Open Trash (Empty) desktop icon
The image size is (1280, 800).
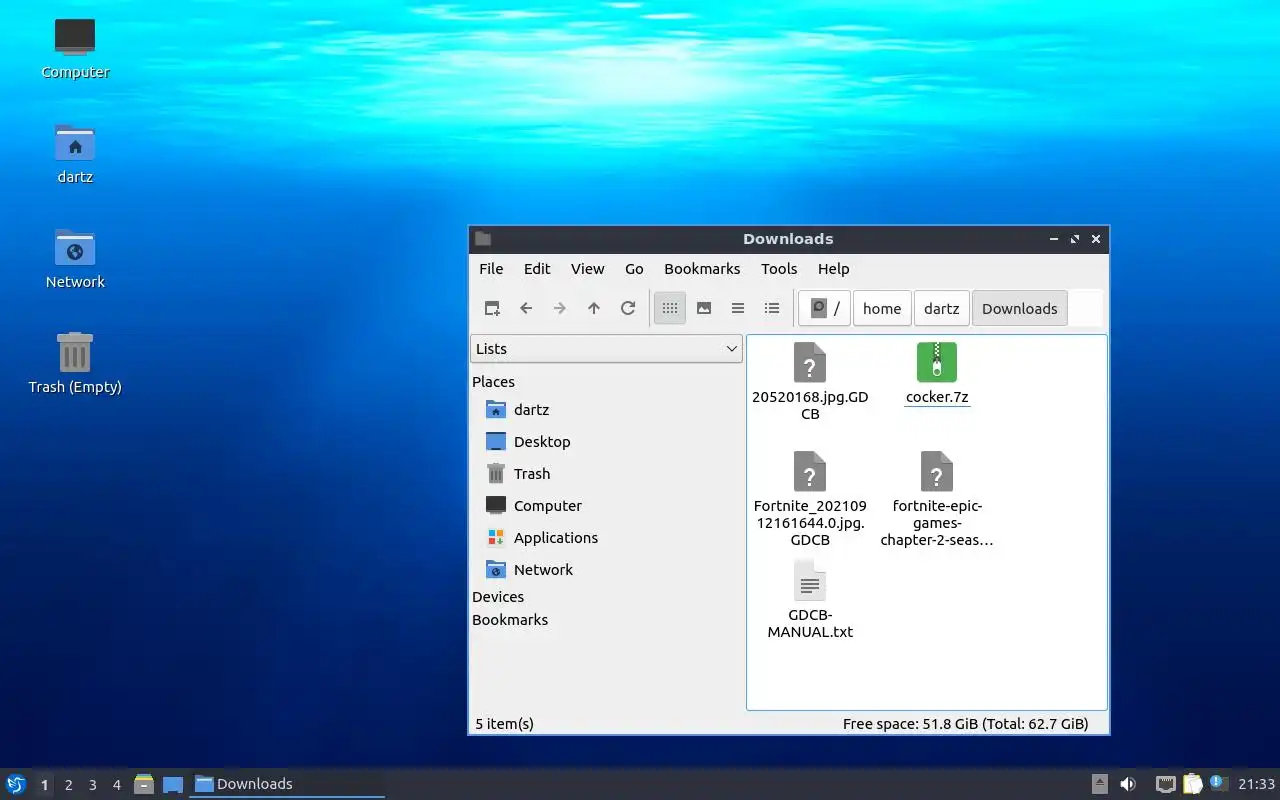75,353
